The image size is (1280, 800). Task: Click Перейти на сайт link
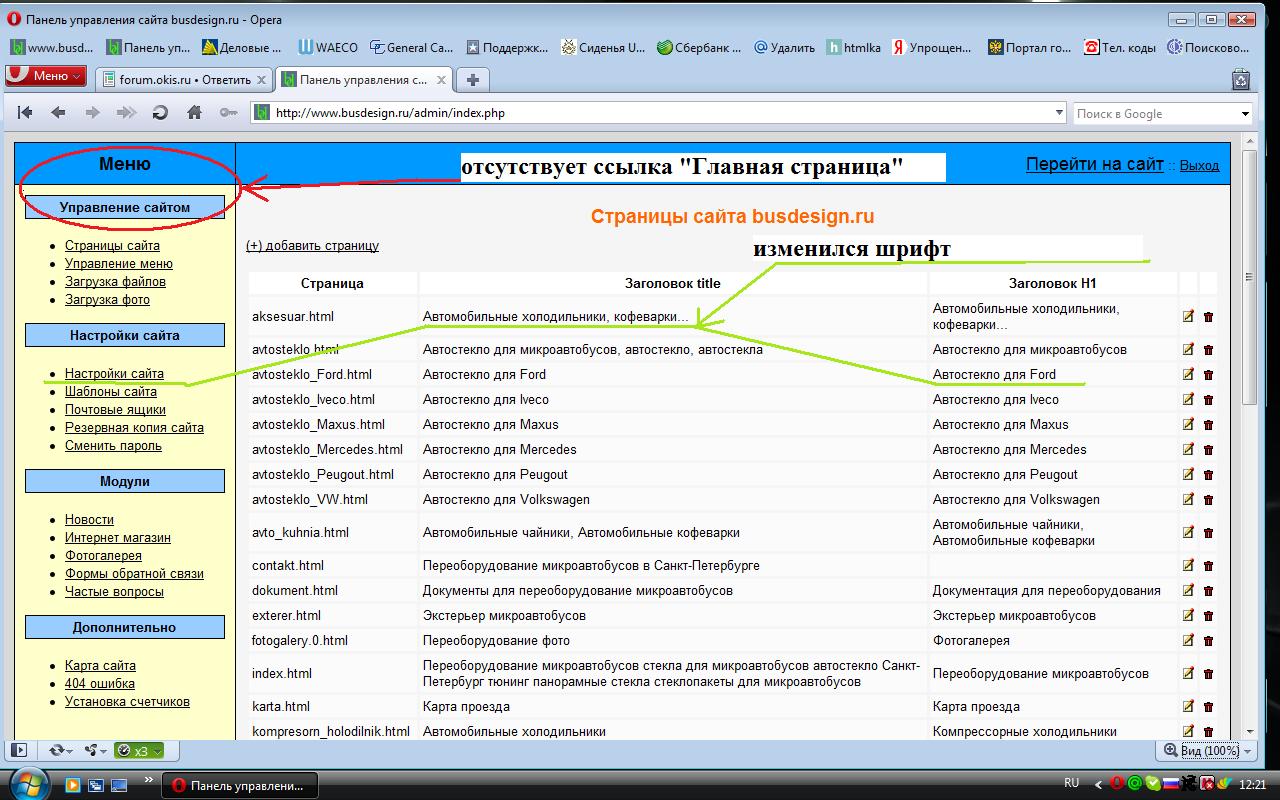coord(1095,164)
